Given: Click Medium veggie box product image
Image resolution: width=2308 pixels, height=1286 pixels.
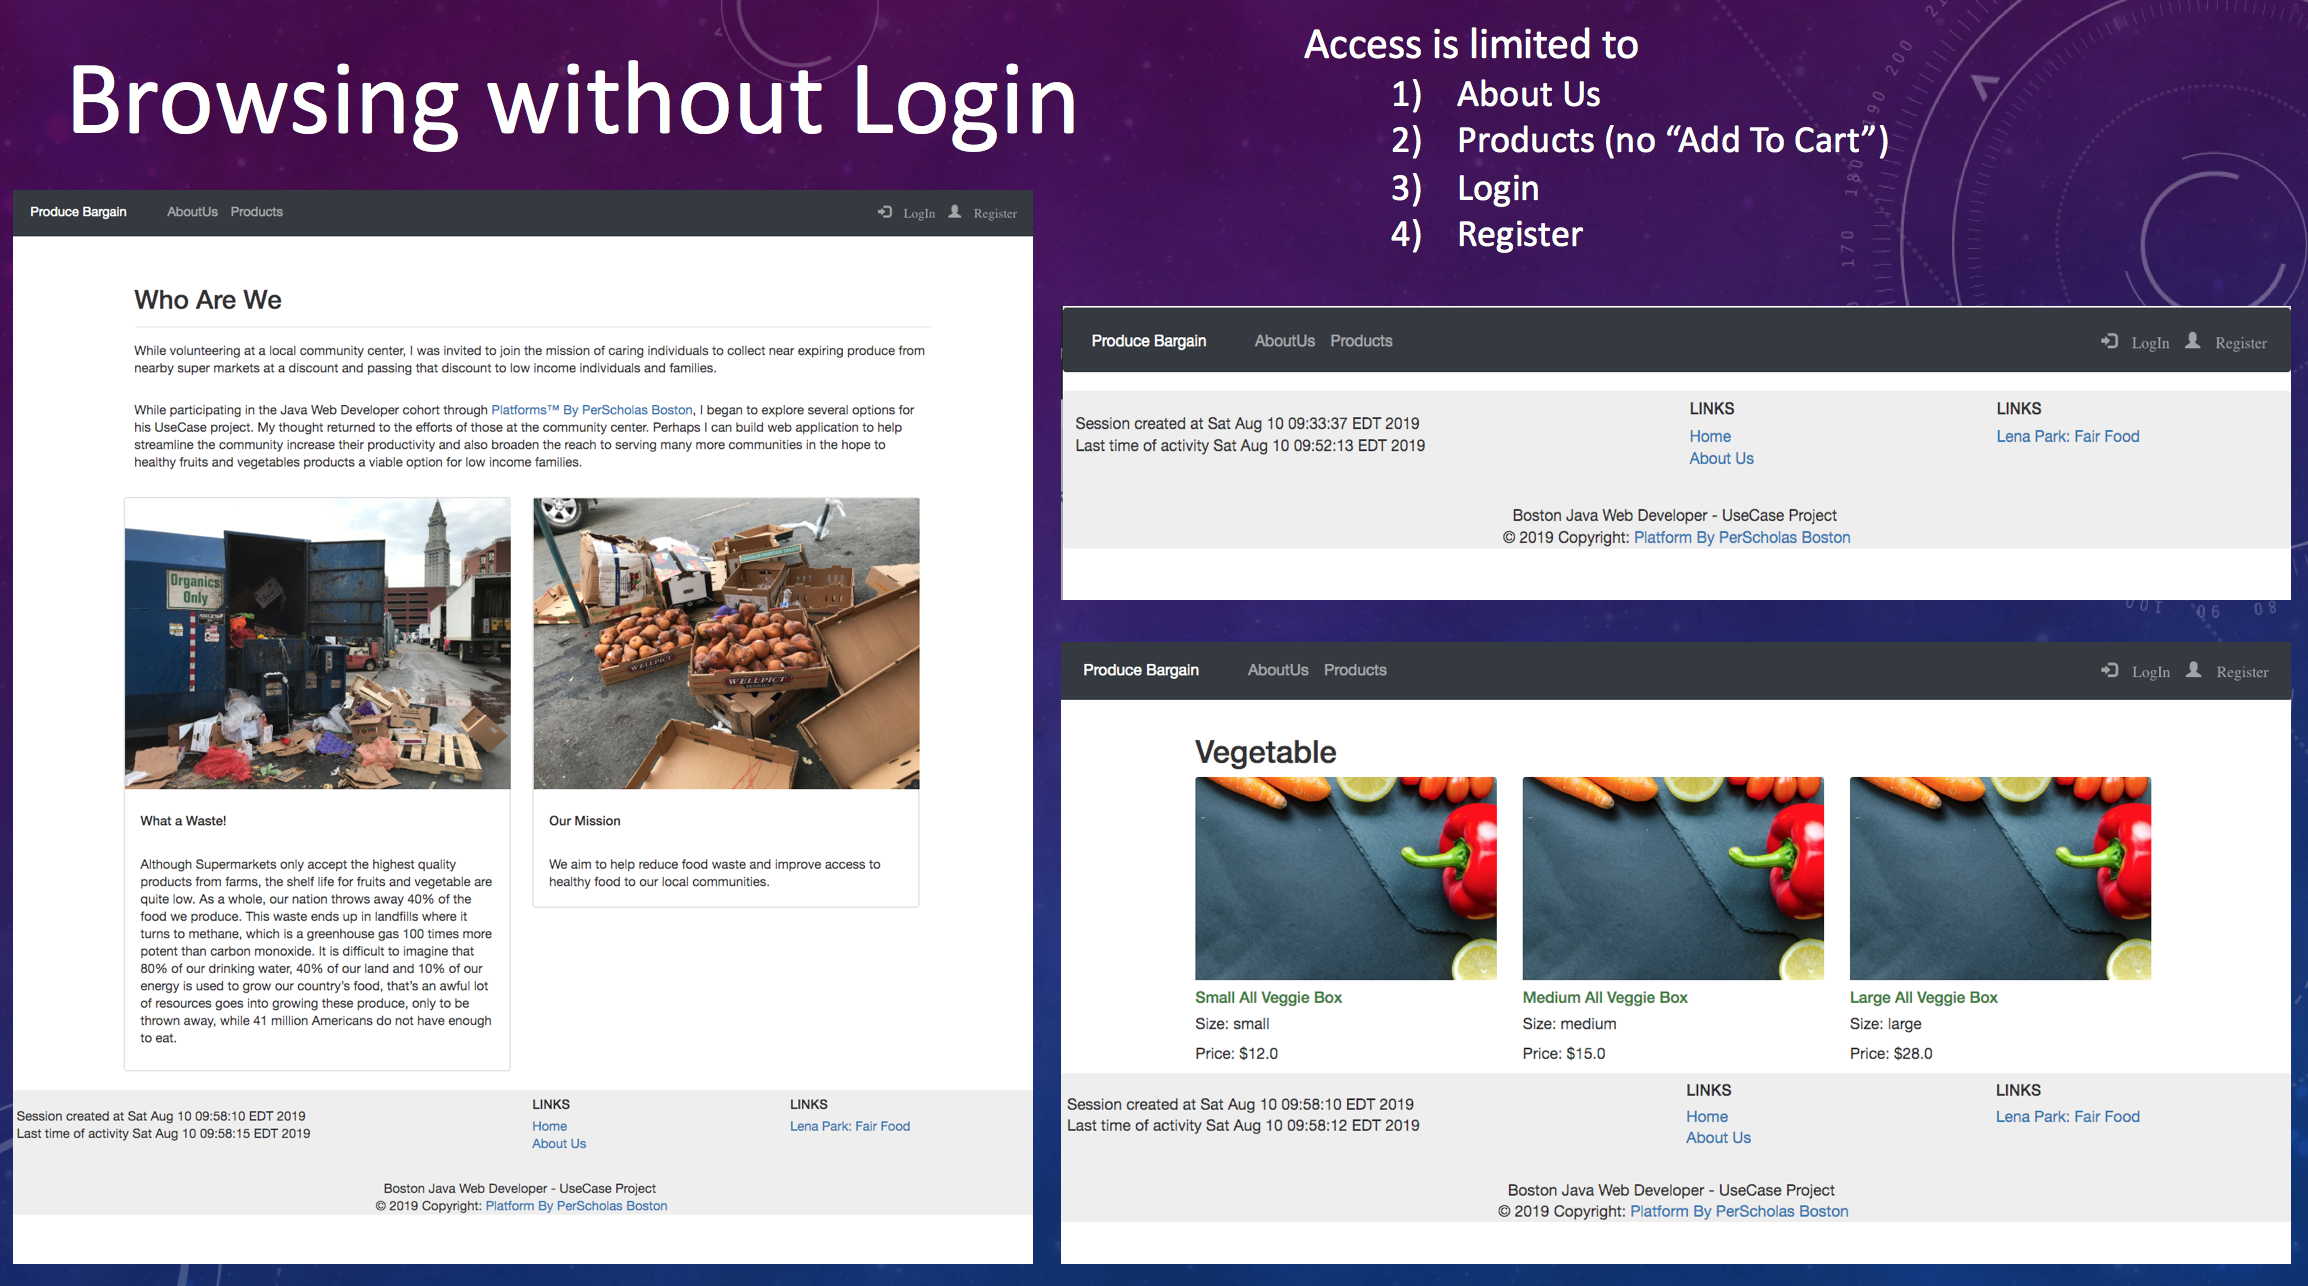Looking at the screenshot, I should [1672, 878].
